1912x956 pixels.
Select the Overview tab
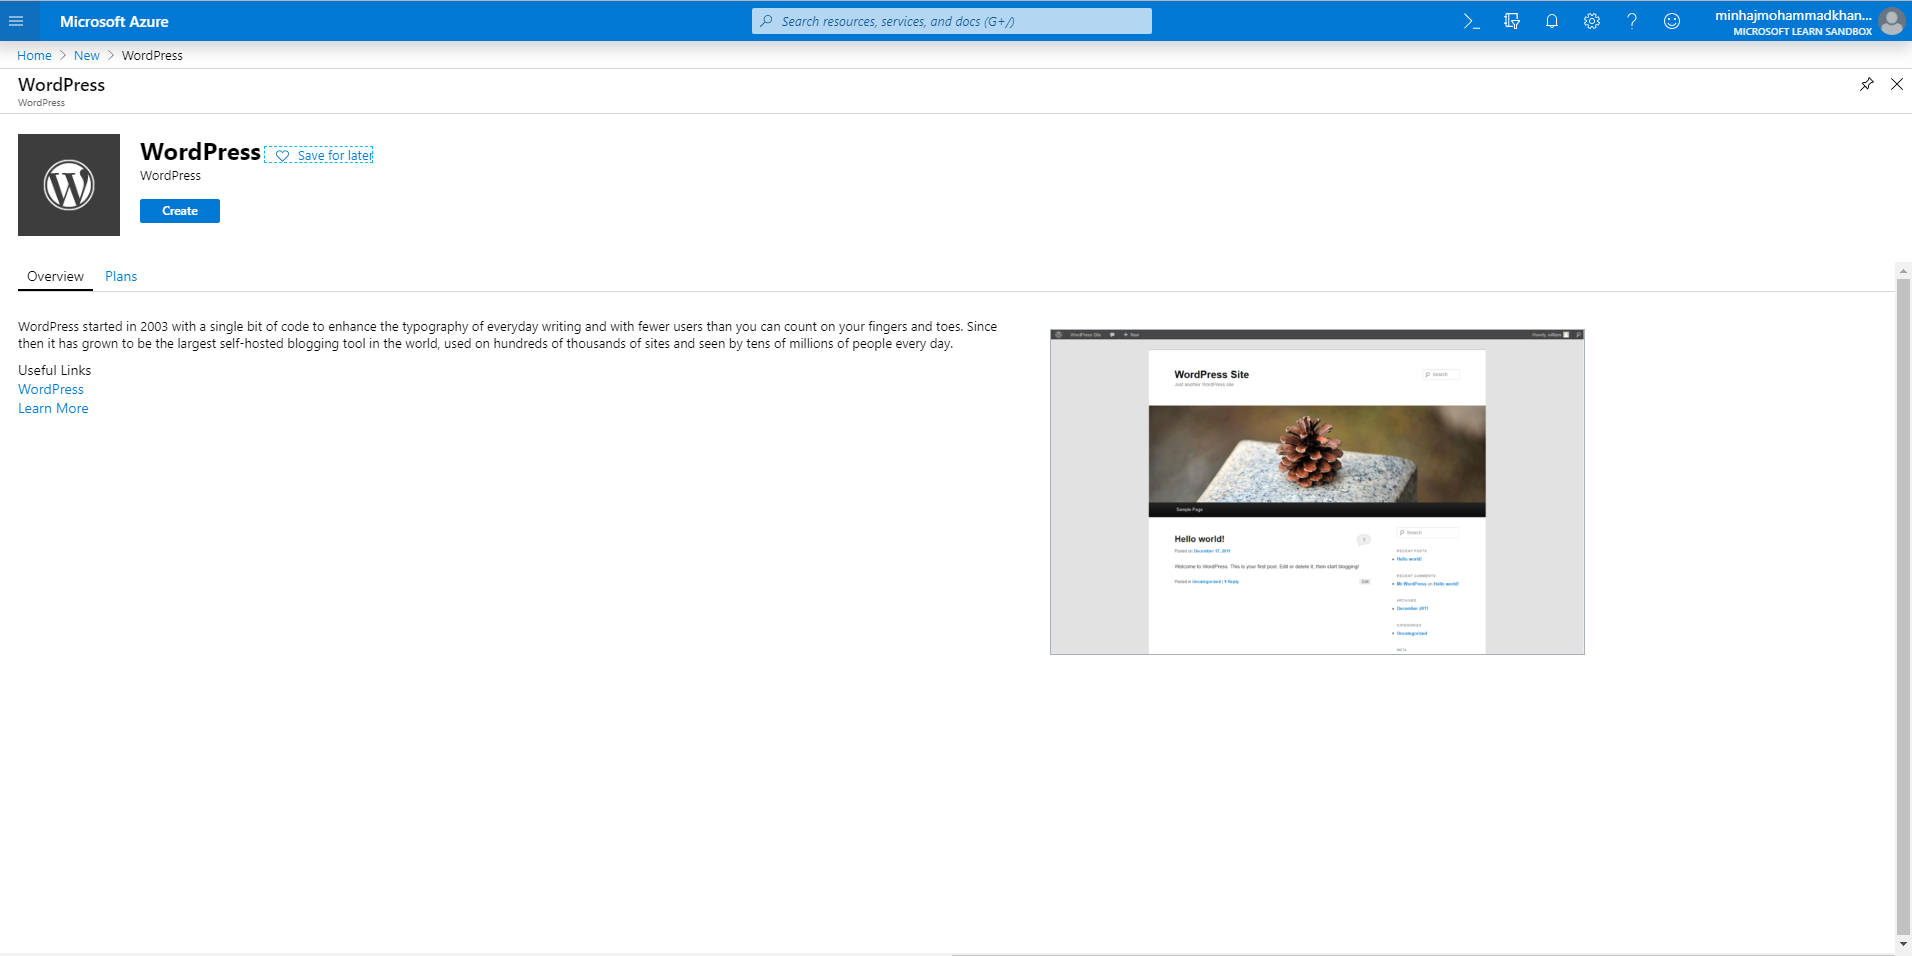[55, 276]
